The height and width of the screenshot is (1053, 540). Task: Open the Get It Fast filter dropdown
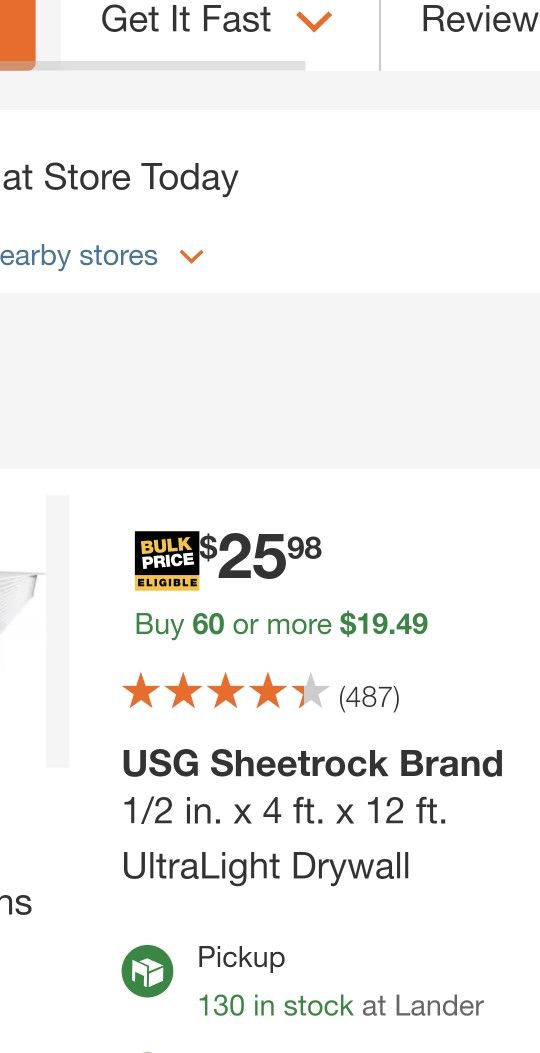pos(216,20)
